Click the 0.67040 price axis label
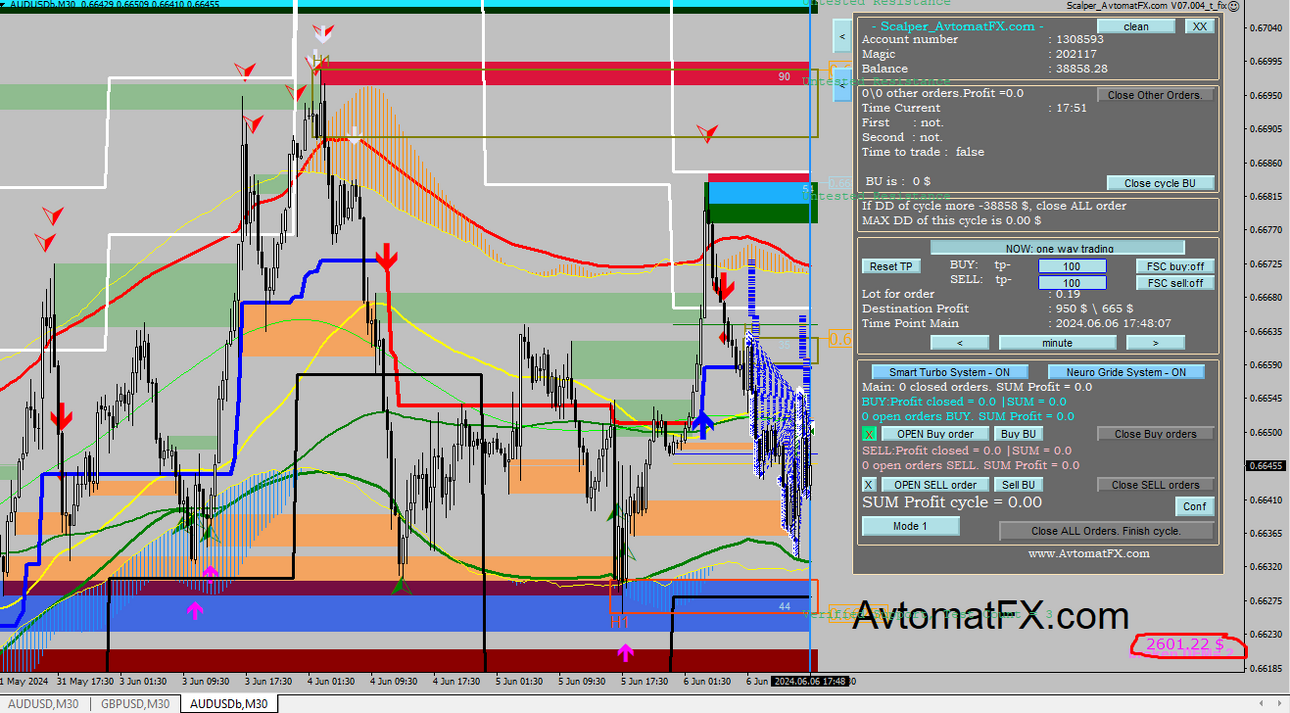 (x=1267, y=27)
